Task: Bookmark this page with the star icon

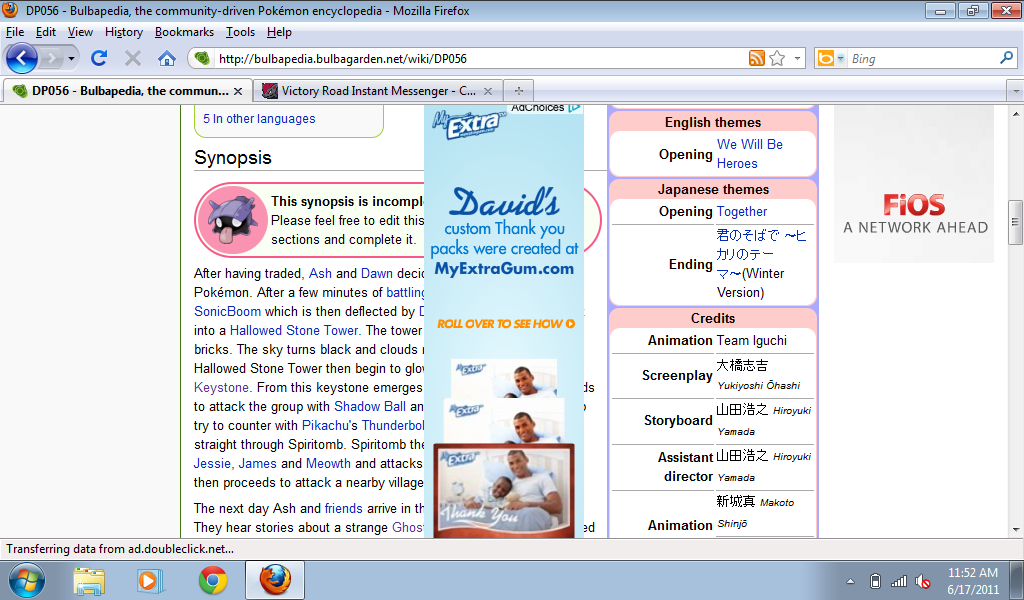Action: [777, 58]
